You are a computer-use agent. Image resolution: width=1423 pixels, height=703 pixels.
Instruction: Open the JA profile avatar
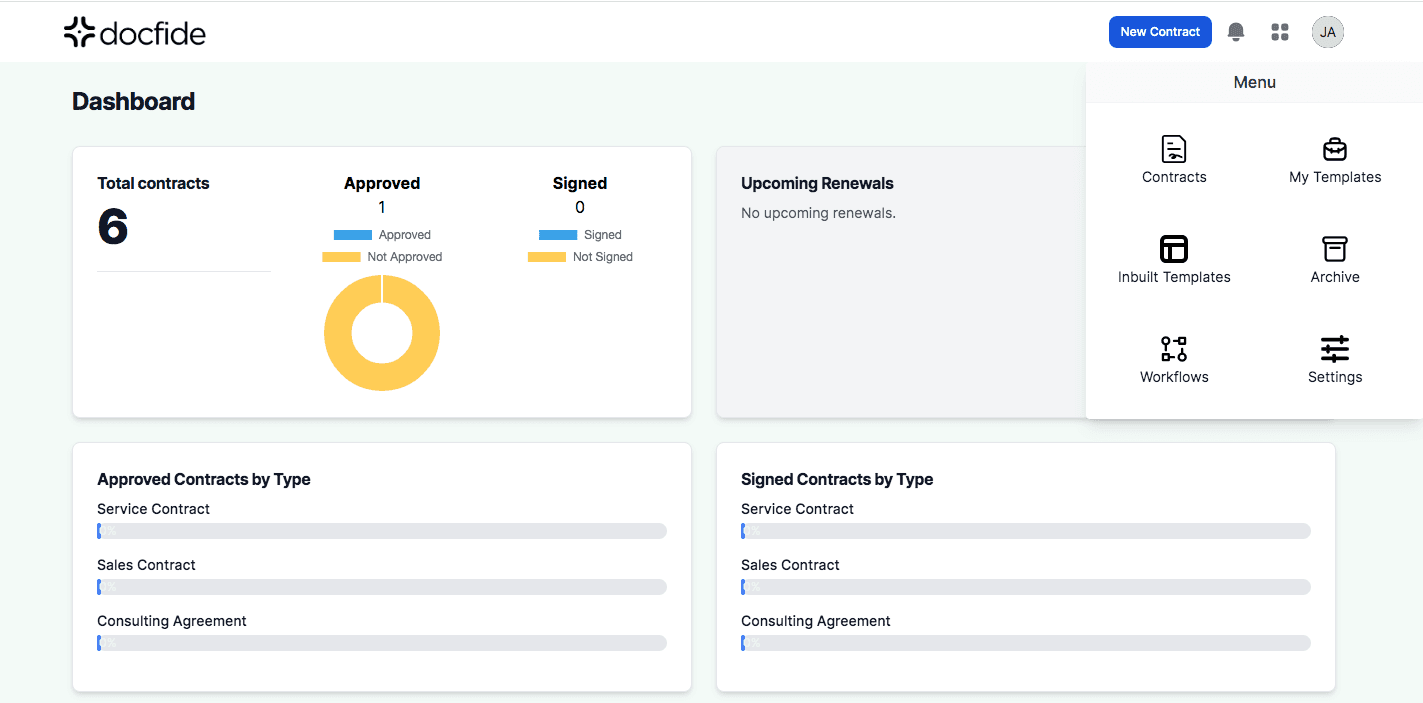tap(1327, 31)
